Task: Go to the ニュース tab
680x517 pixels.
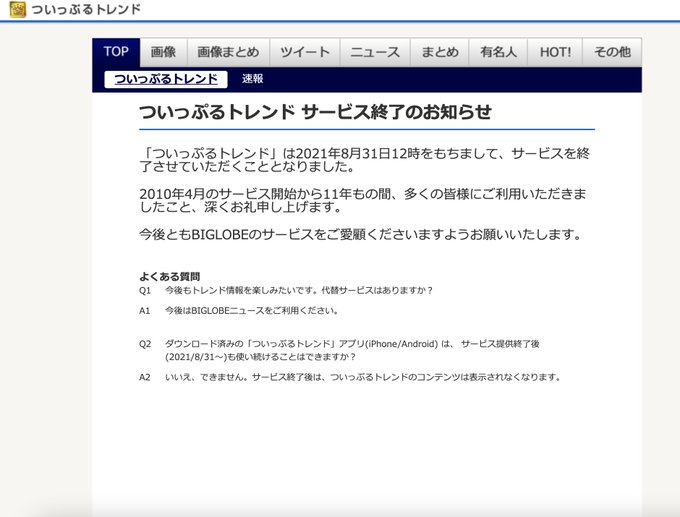Action: coord(375,52)
